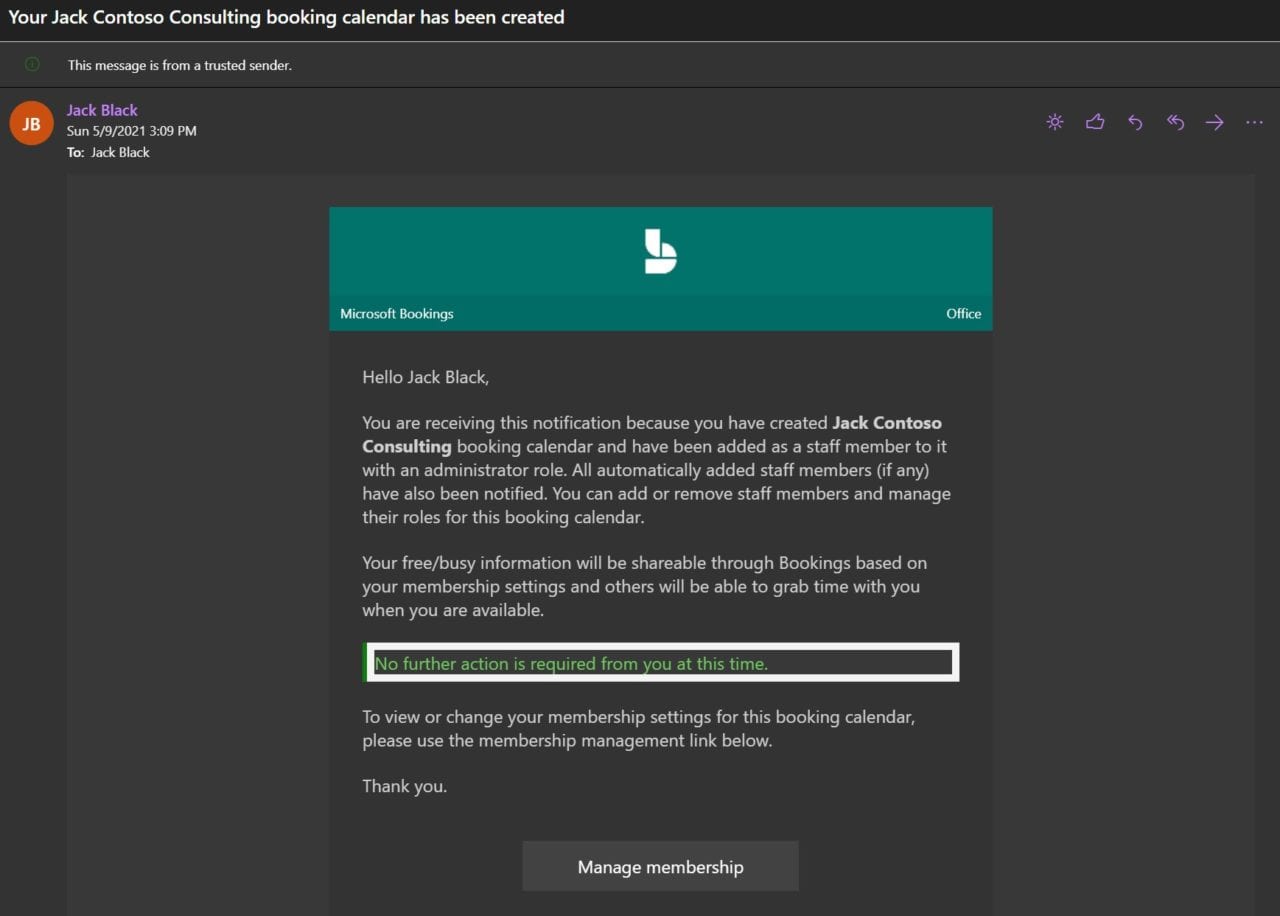Click the Reply all double-arrow icon
This screenshot has width=1280, height=916.
1175,122
